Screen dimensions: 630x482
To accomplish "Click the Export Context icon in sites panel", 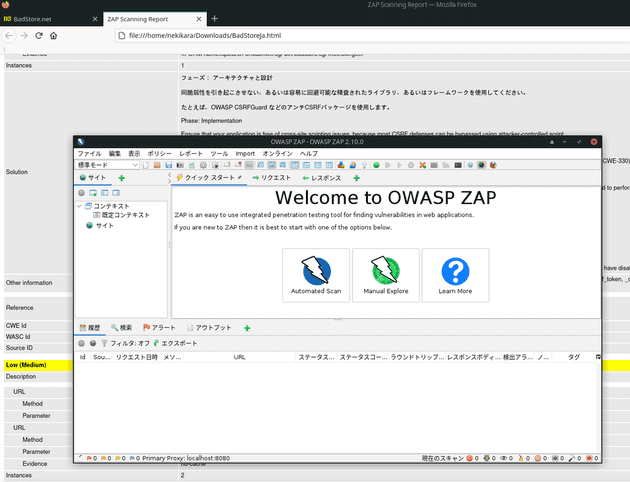I will [x=116, y=193].
